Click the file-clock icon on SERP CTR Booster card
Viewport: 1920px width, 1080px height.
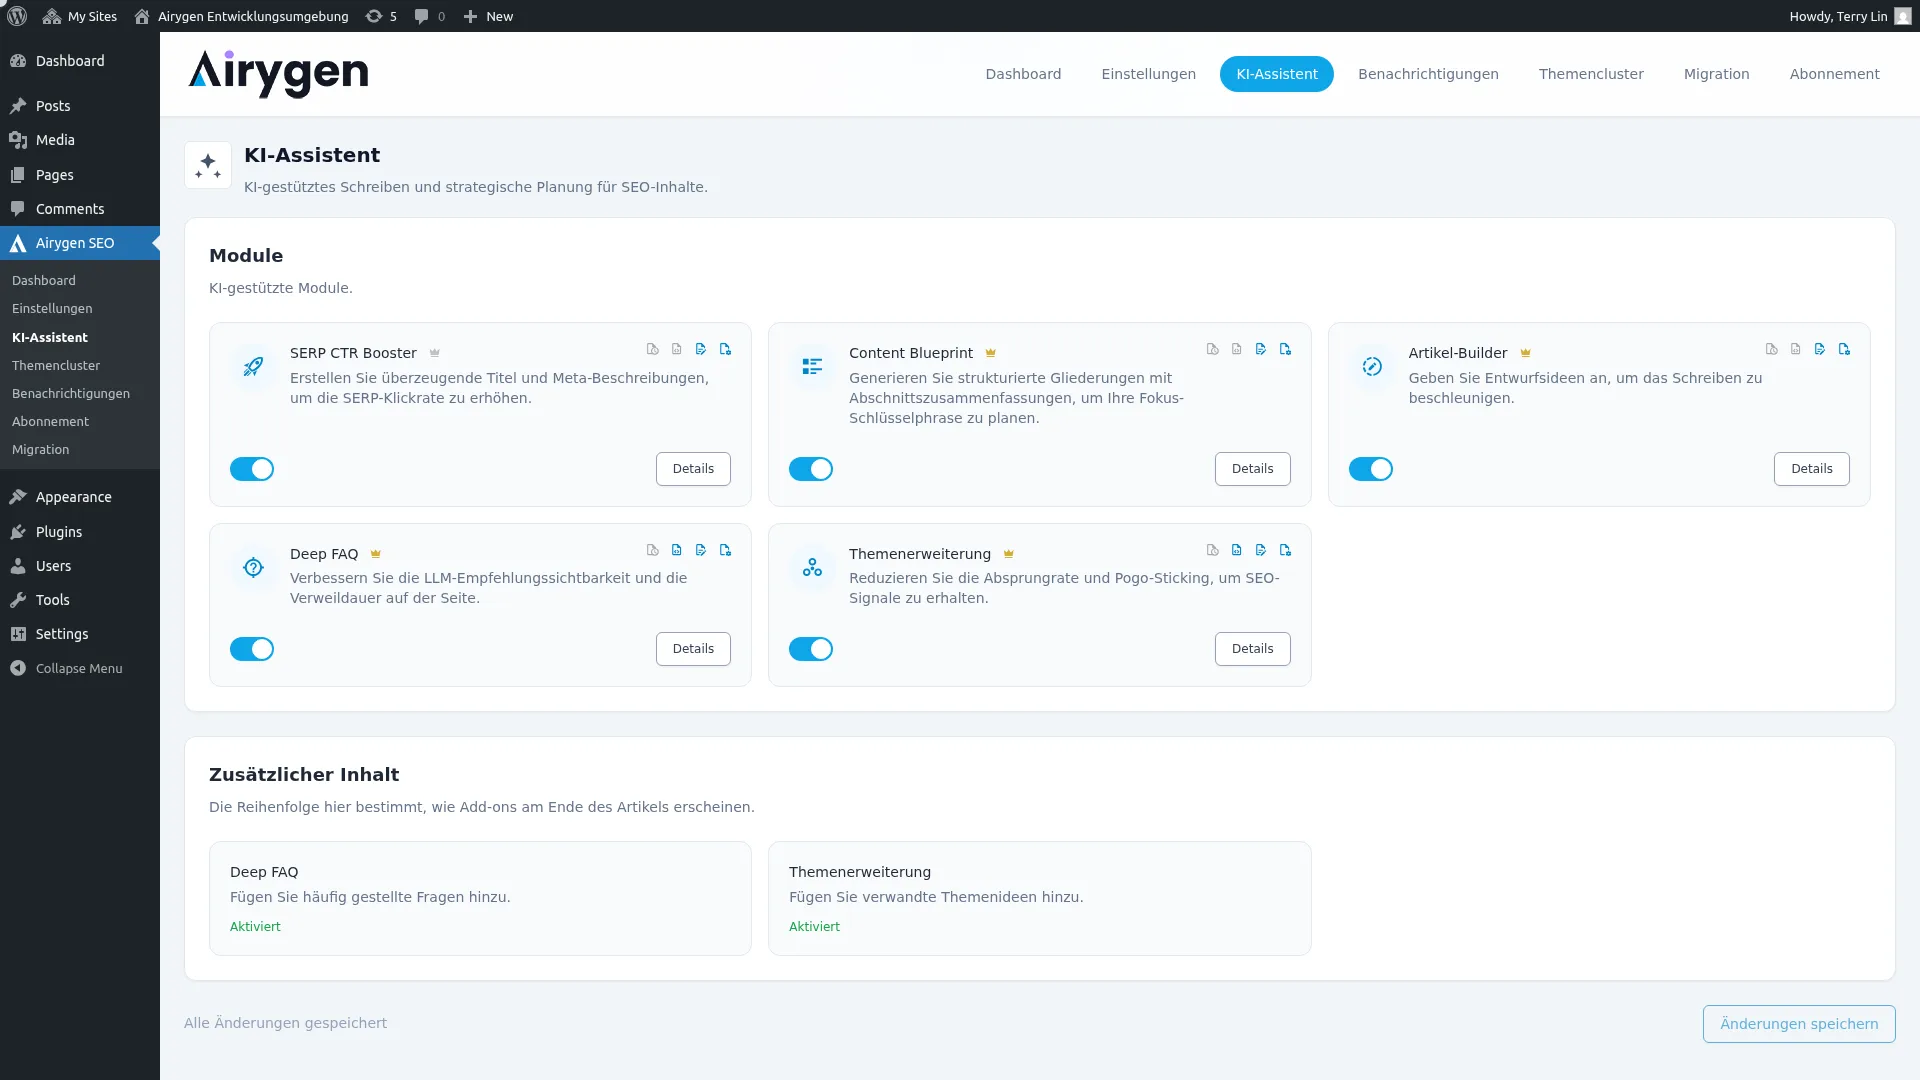(x=653, y=349)
